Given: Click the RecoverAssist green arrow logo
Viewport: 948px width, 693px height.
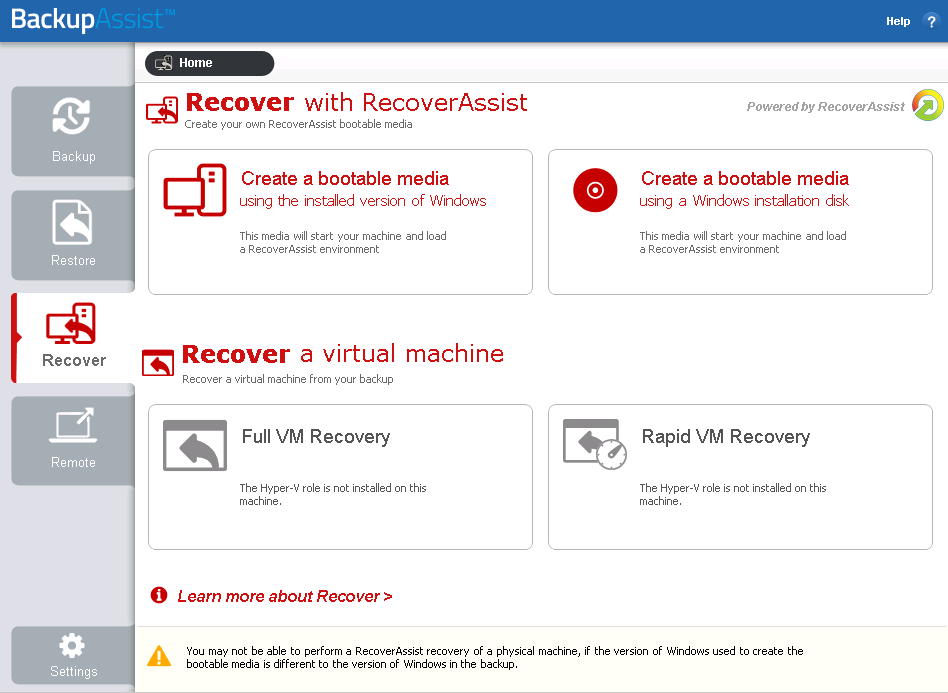Looking at the screenshot, I should [927, 105].
